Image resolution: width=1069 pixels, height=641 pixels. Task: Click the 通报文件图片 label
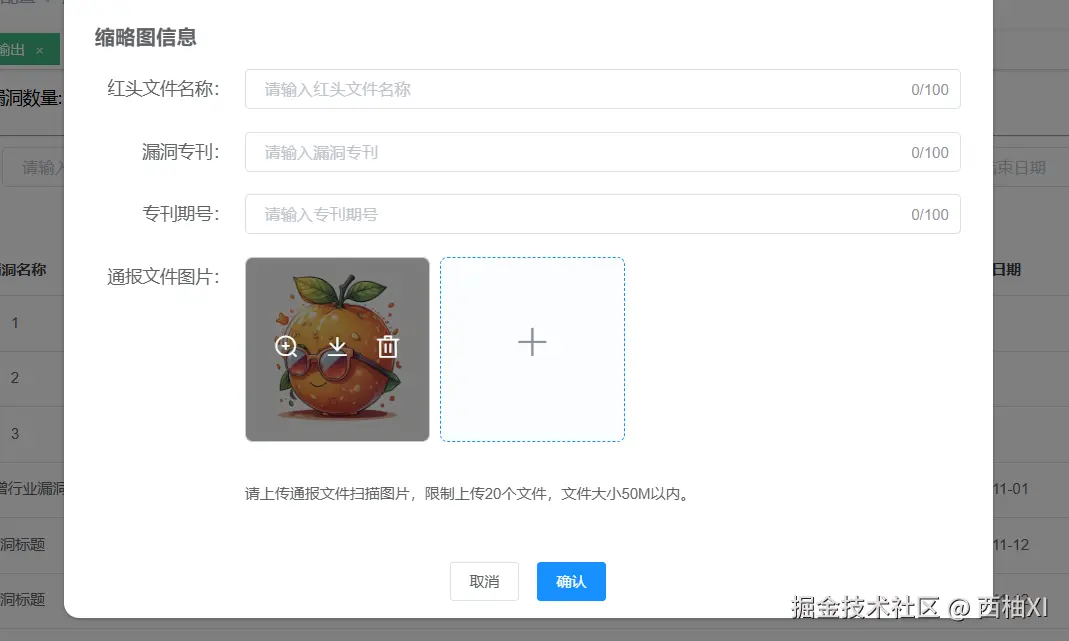tap(163, 277)
